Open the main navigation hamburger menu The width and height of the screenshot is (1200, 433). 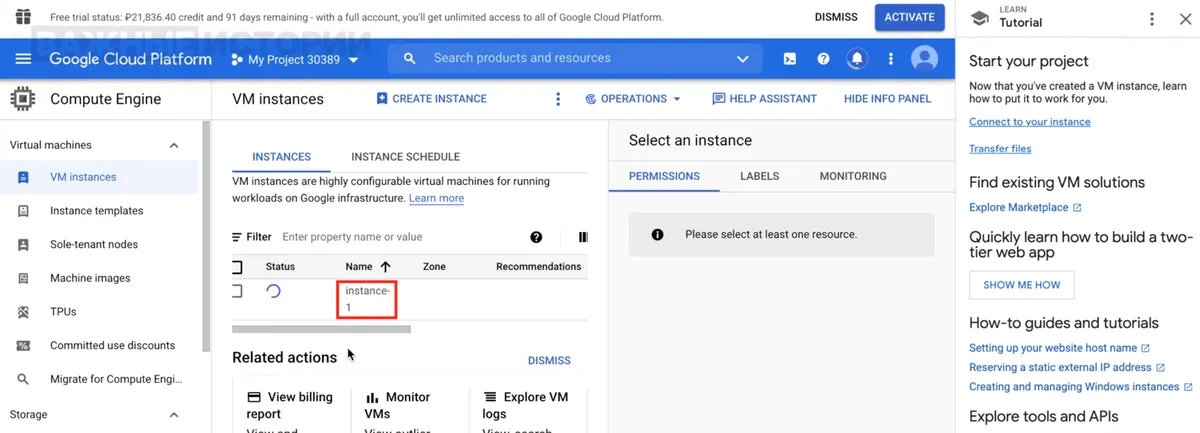[23, 59]
